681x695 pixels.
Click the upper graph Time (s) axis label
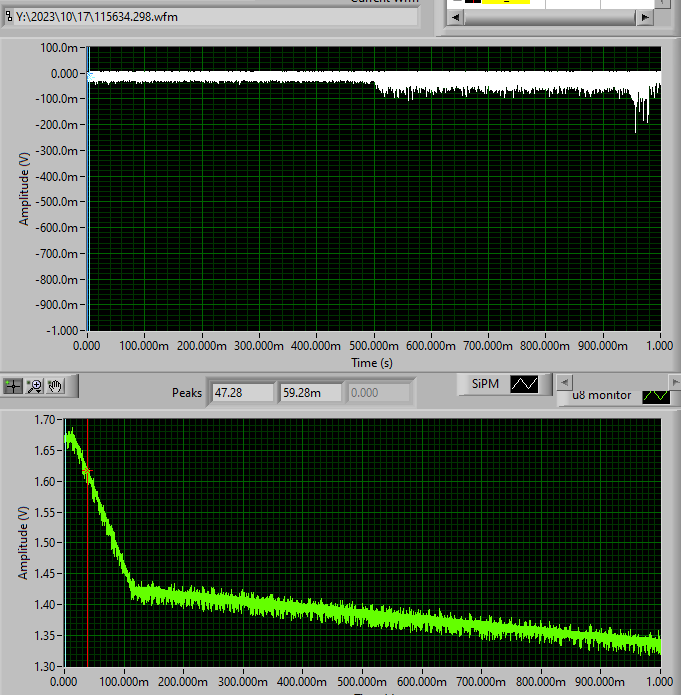[372, 363]
